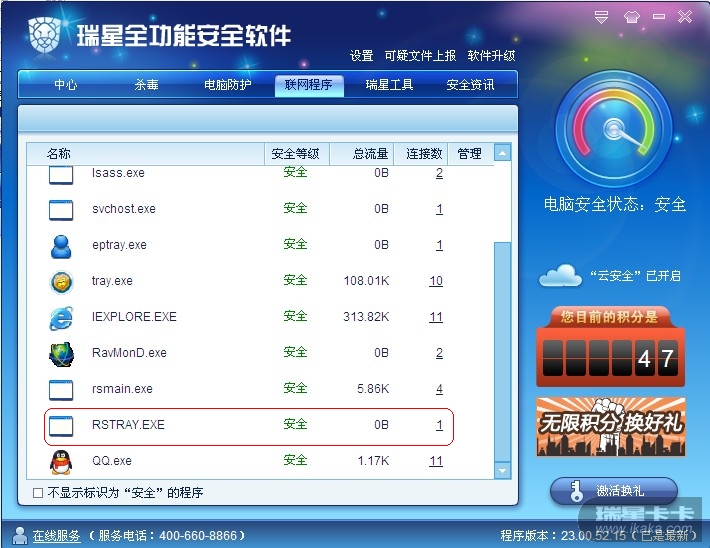The height and width of the screenshot is (548, 710).
Task: Open the main menu funnel icon
Action: [x=601, y=18]
